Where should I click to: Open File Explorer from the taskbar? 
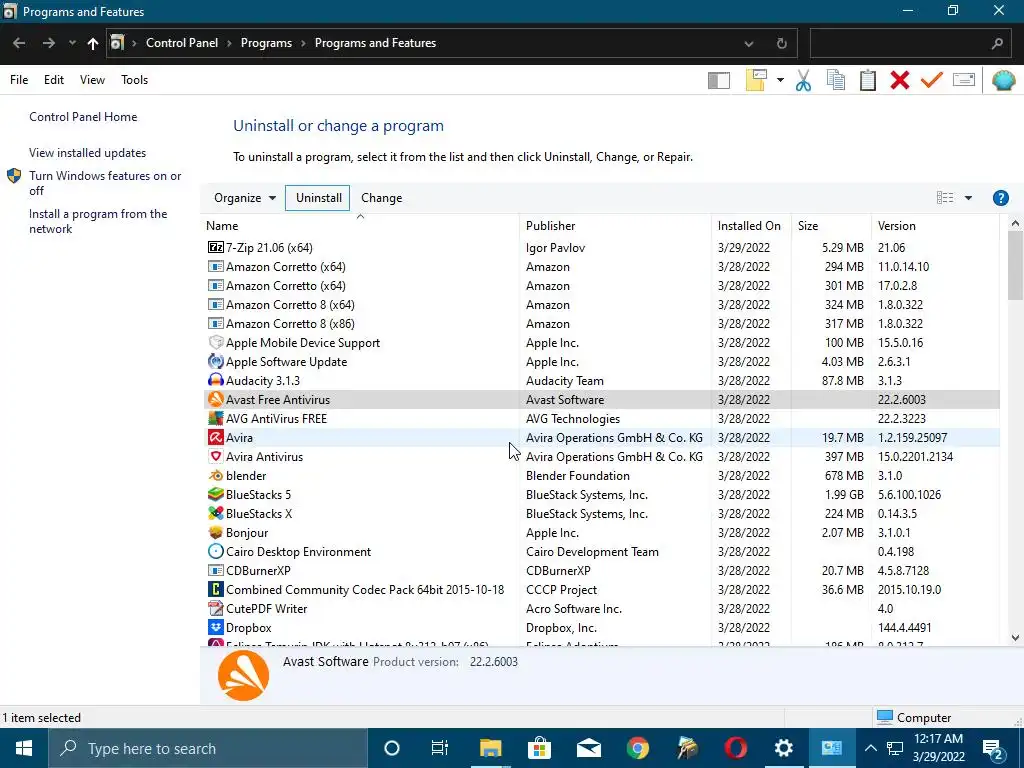(490, 748)
